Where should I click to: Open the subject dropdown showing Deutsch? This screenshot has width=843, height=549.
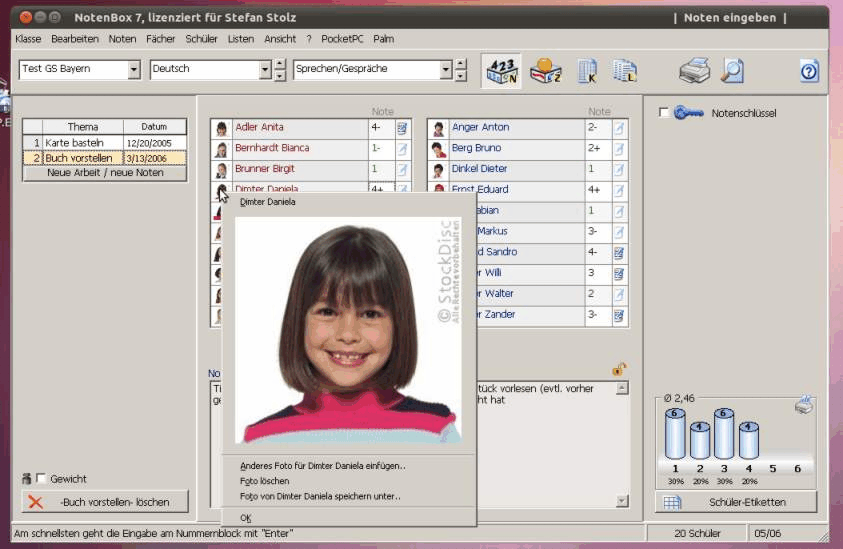point(265,70)
